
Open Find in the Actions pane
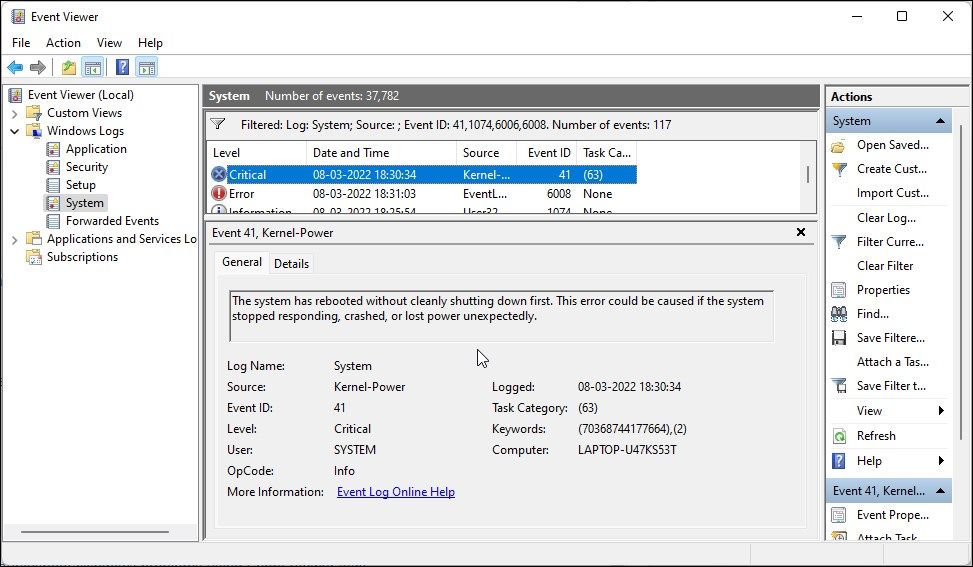(x=872, y=314)
